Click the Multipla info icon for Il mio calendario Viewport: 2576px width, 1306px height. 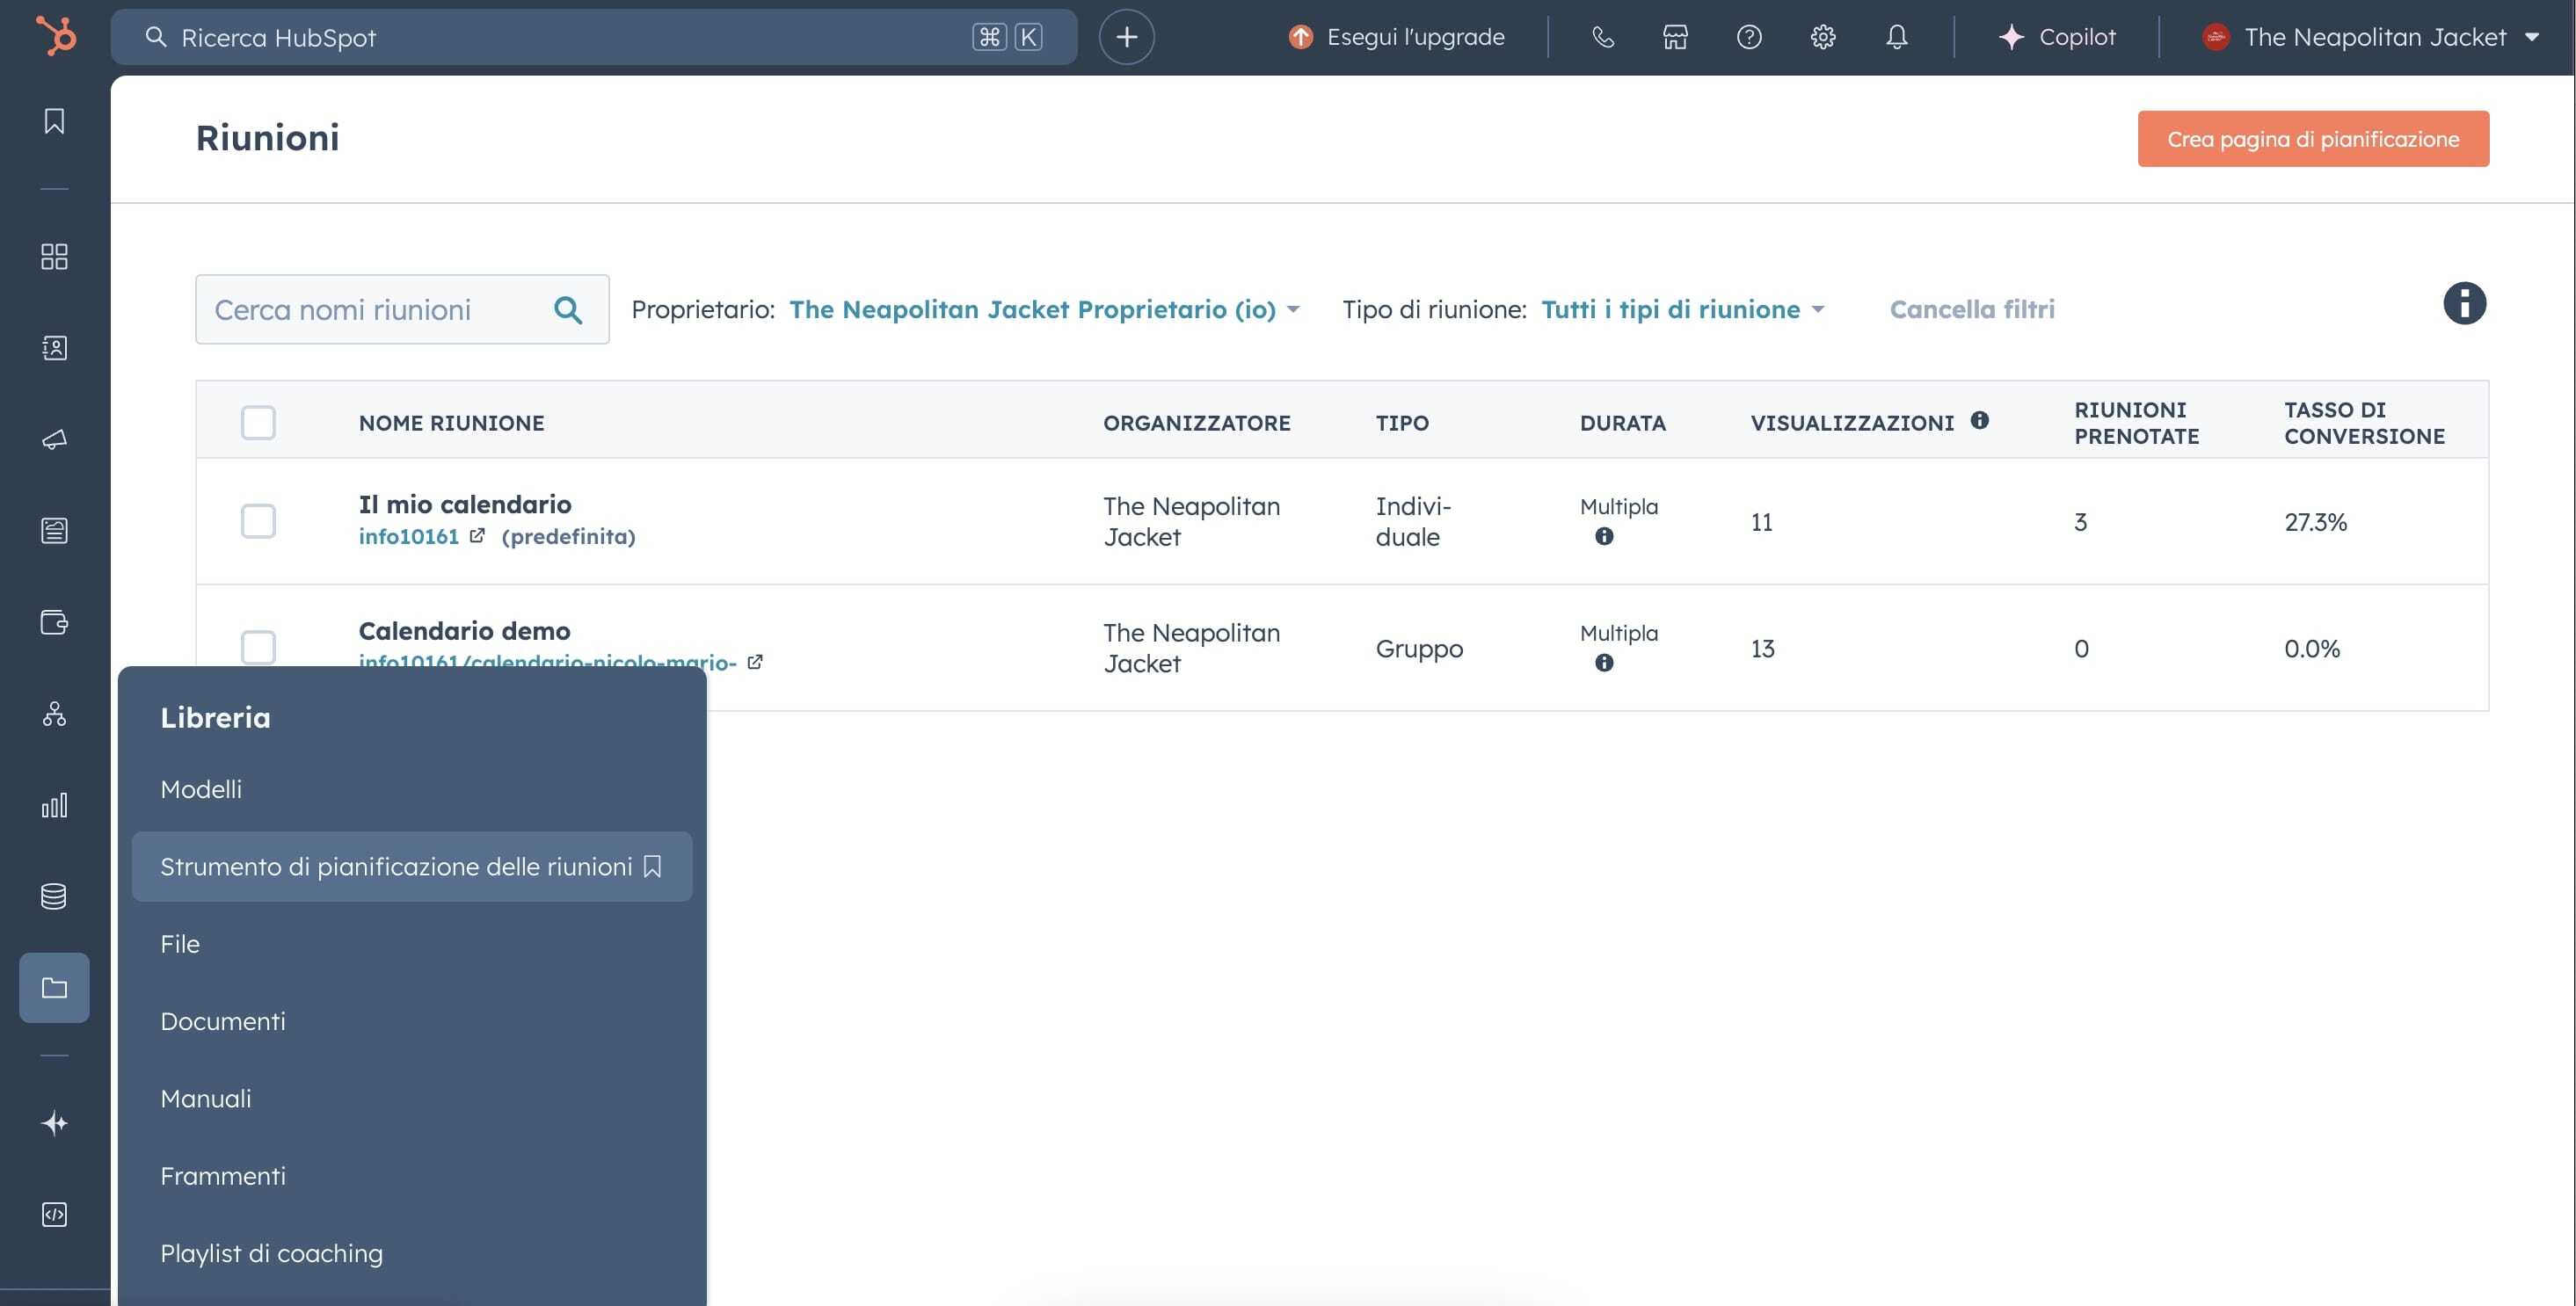(x=1604, y=536)
